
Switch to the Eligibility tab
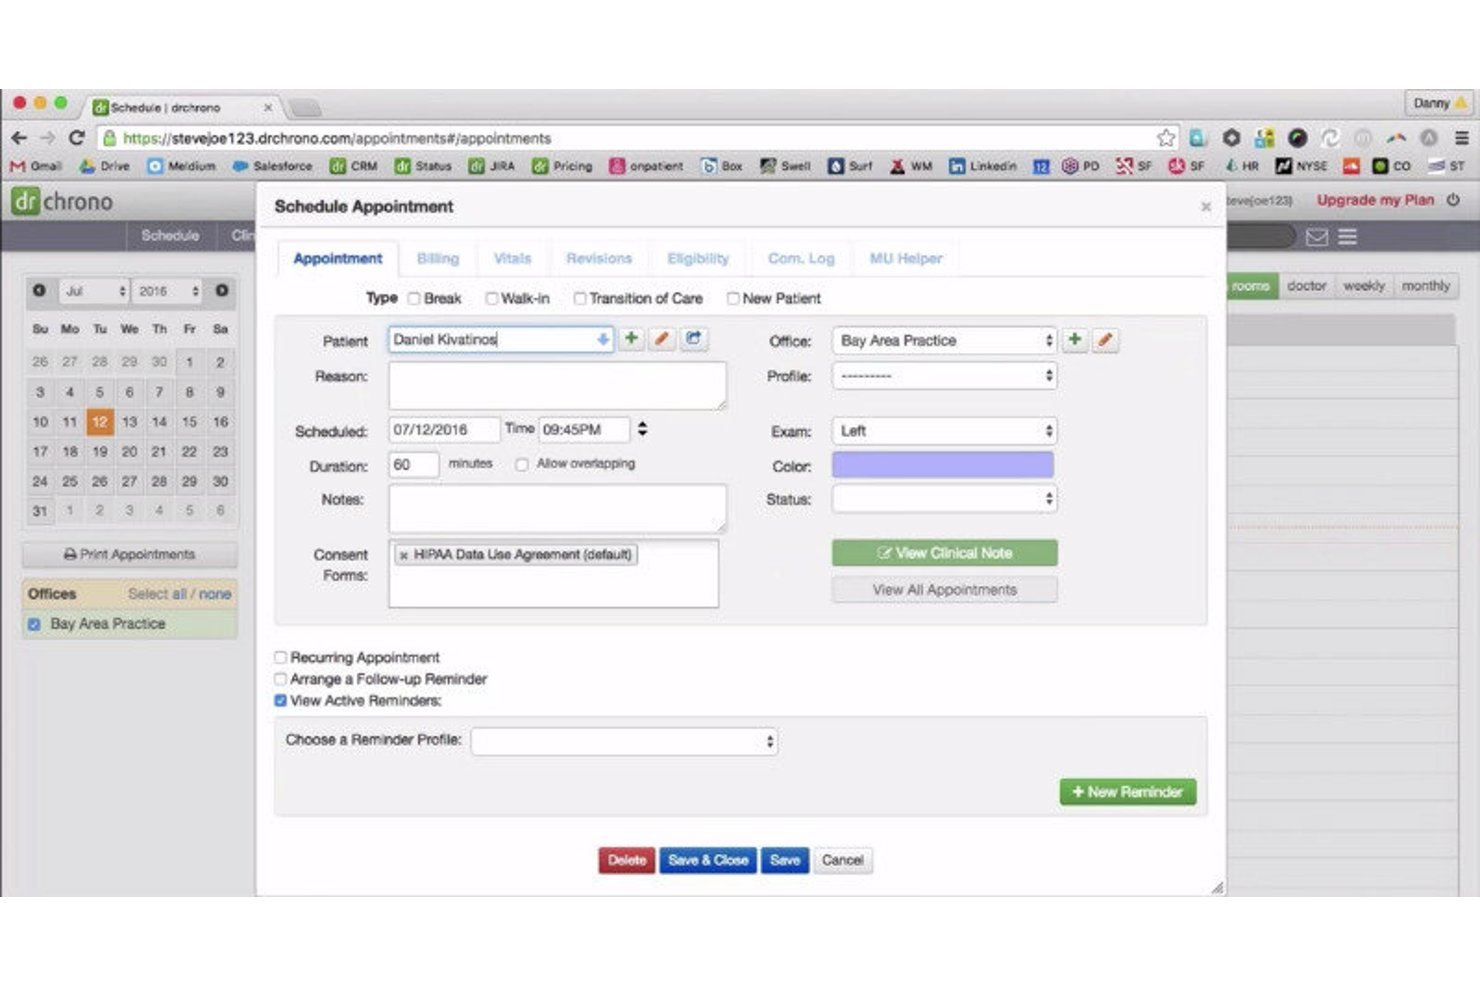698,258
